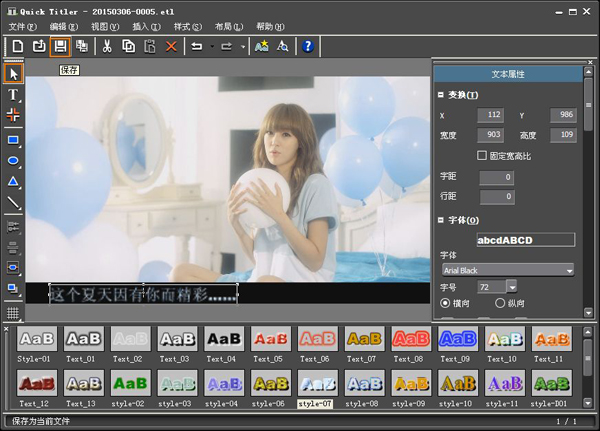Select the arrow selection tool

point(13,73)
